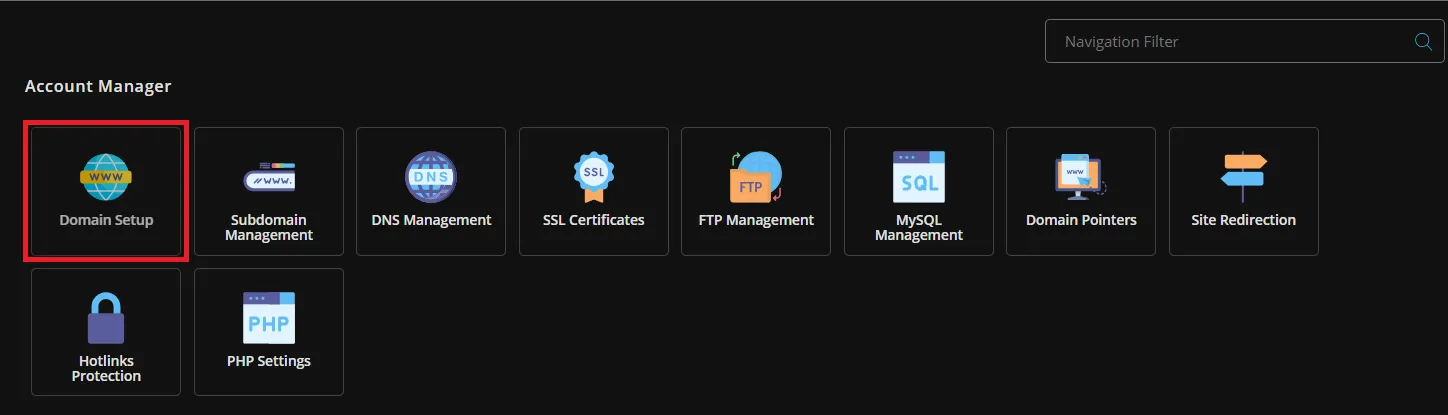The image size is (1448, 415).
Task: Click the SSL Certificates label
Action: coord(594,220)
